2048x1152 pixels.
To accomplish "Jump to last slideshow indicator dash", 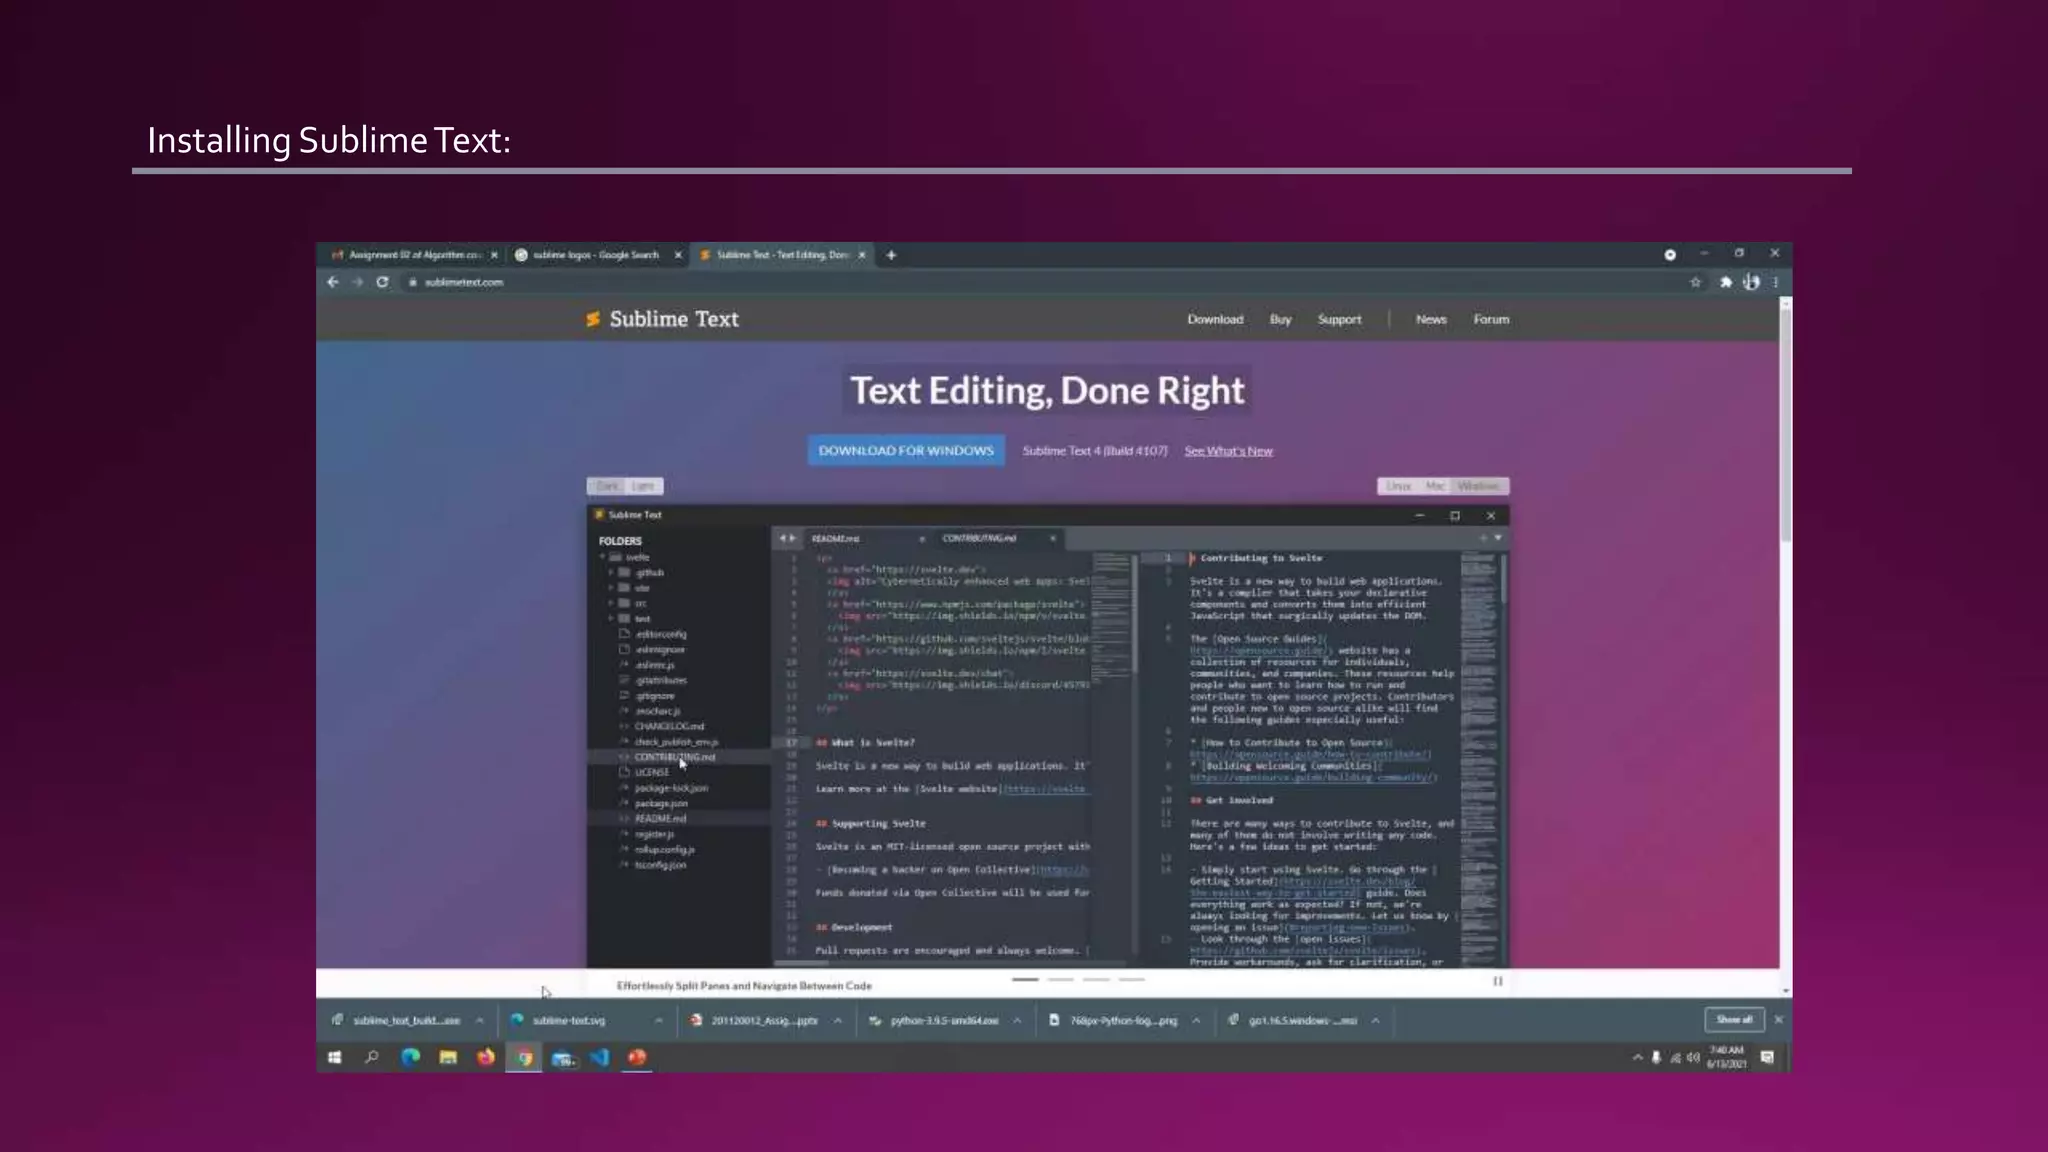I will [1132, 980].
